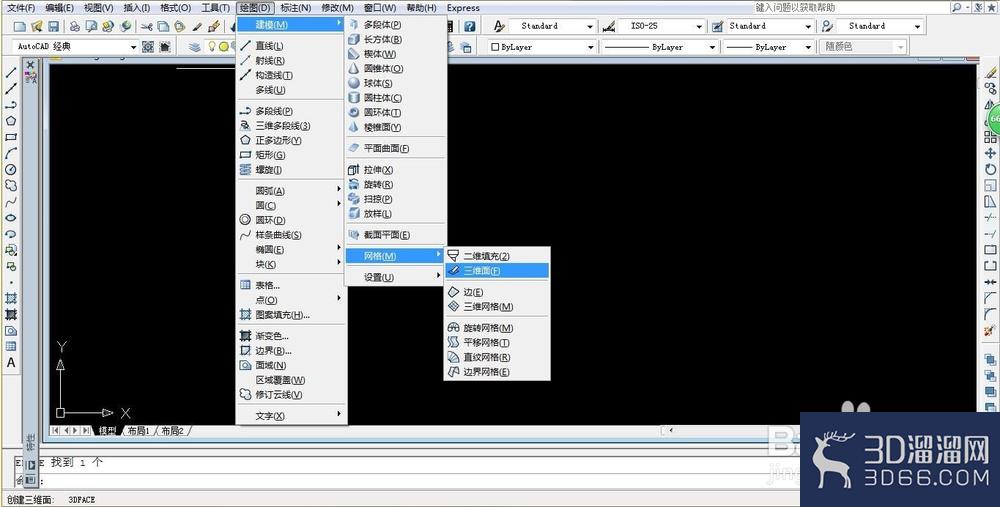Open the multileader style Standard dropdown

coord(917,27)
